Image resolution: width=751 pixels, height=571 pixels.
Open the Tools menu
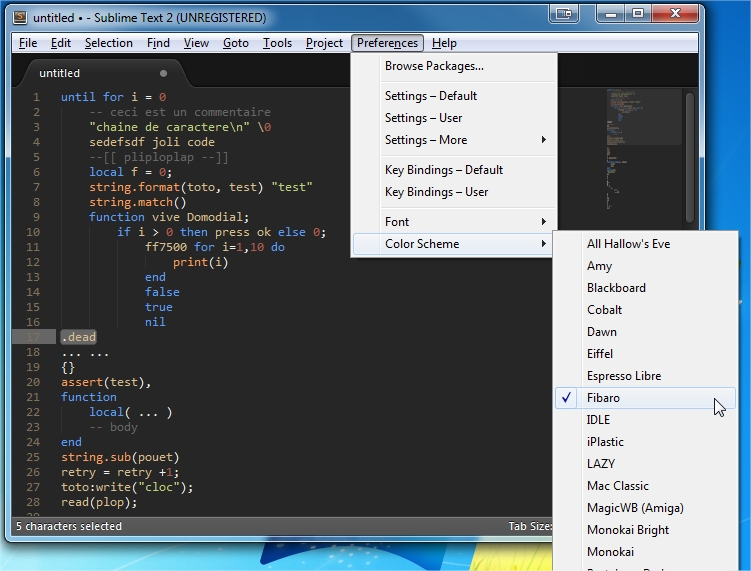coord(277,43)
